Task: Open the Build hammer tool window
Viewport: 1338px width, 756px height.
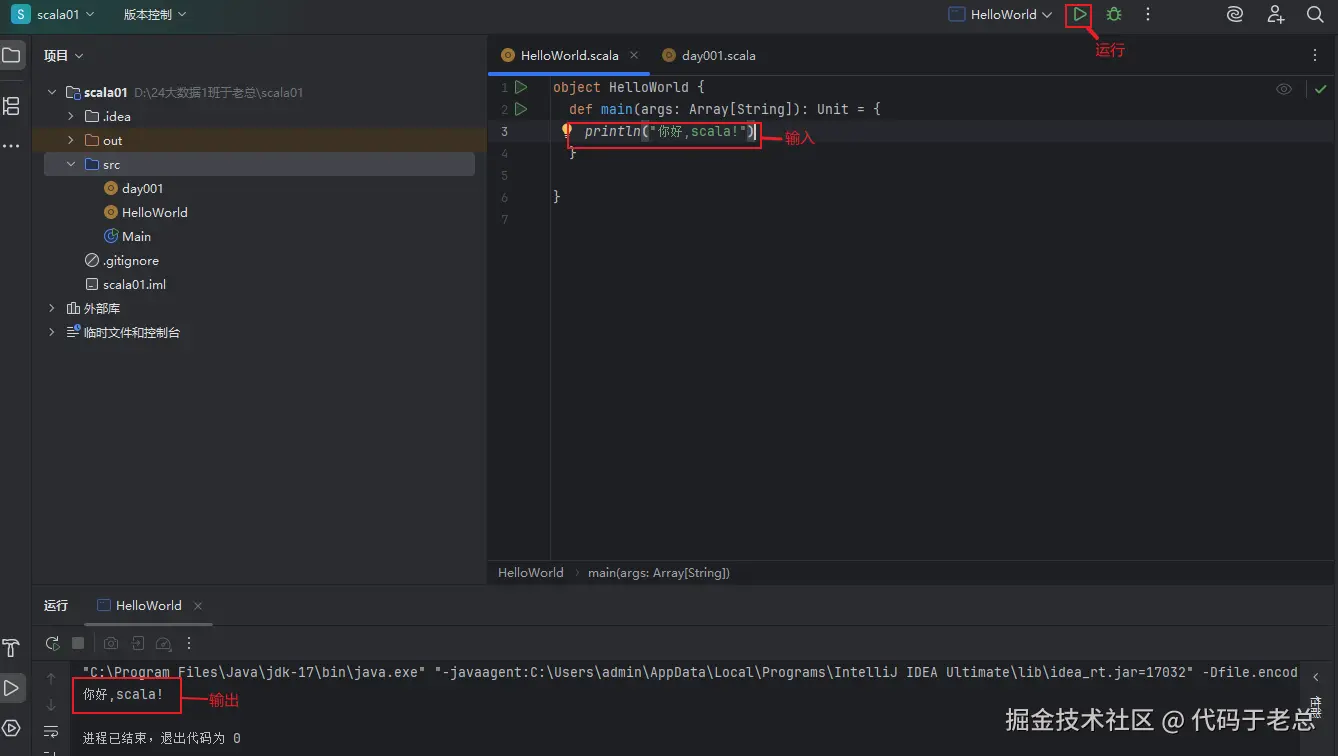Action: (12, 648)
